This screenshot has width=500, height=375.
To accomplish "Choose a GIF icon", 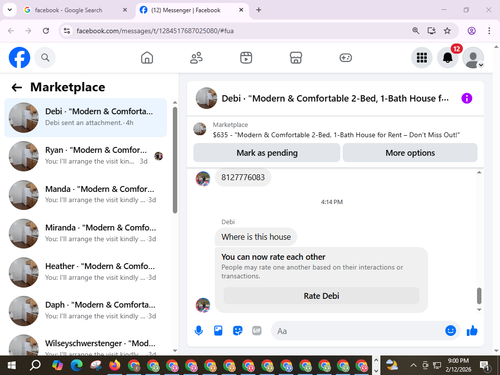I will tap(257, 331).
